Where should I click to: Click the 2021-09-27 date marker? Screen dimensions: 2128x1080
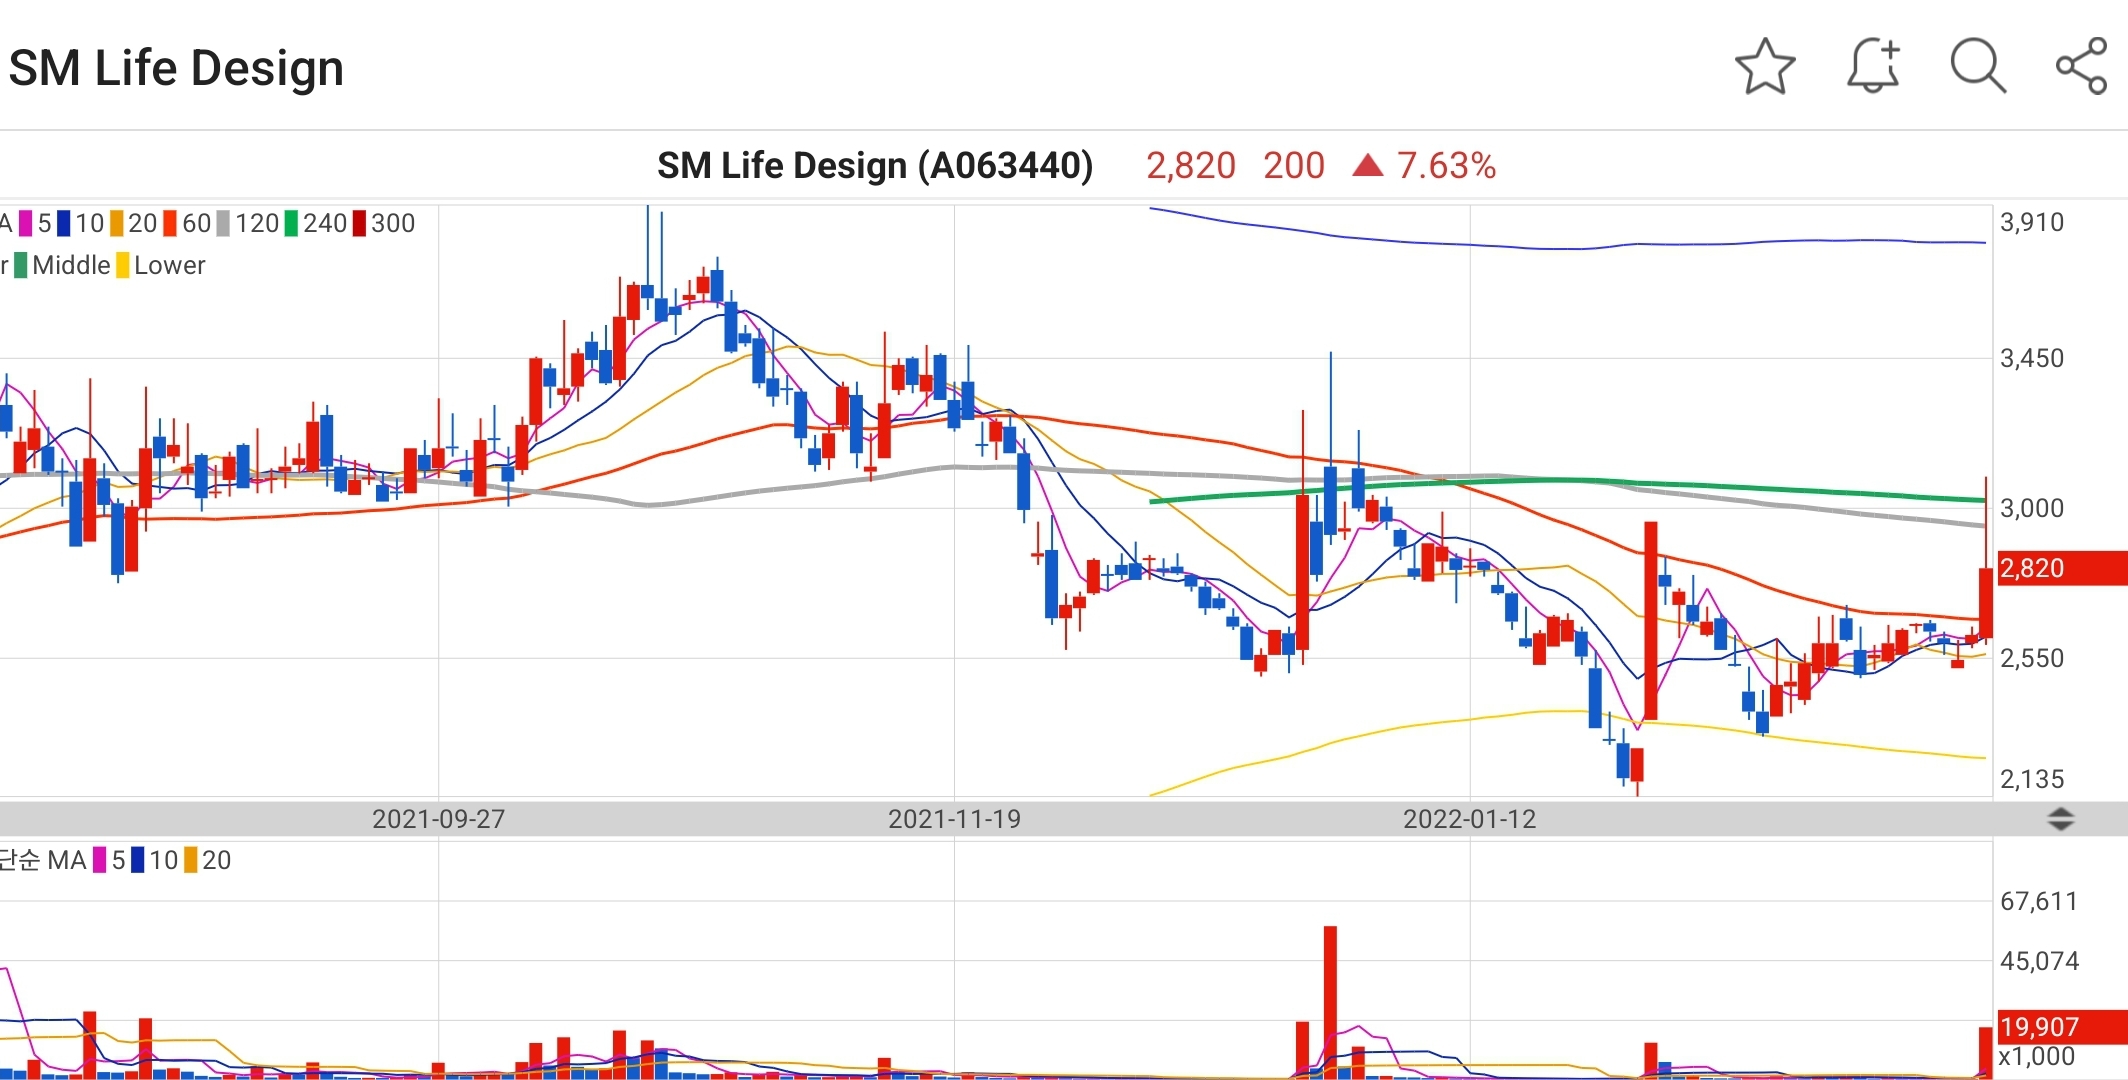point(438,819)
